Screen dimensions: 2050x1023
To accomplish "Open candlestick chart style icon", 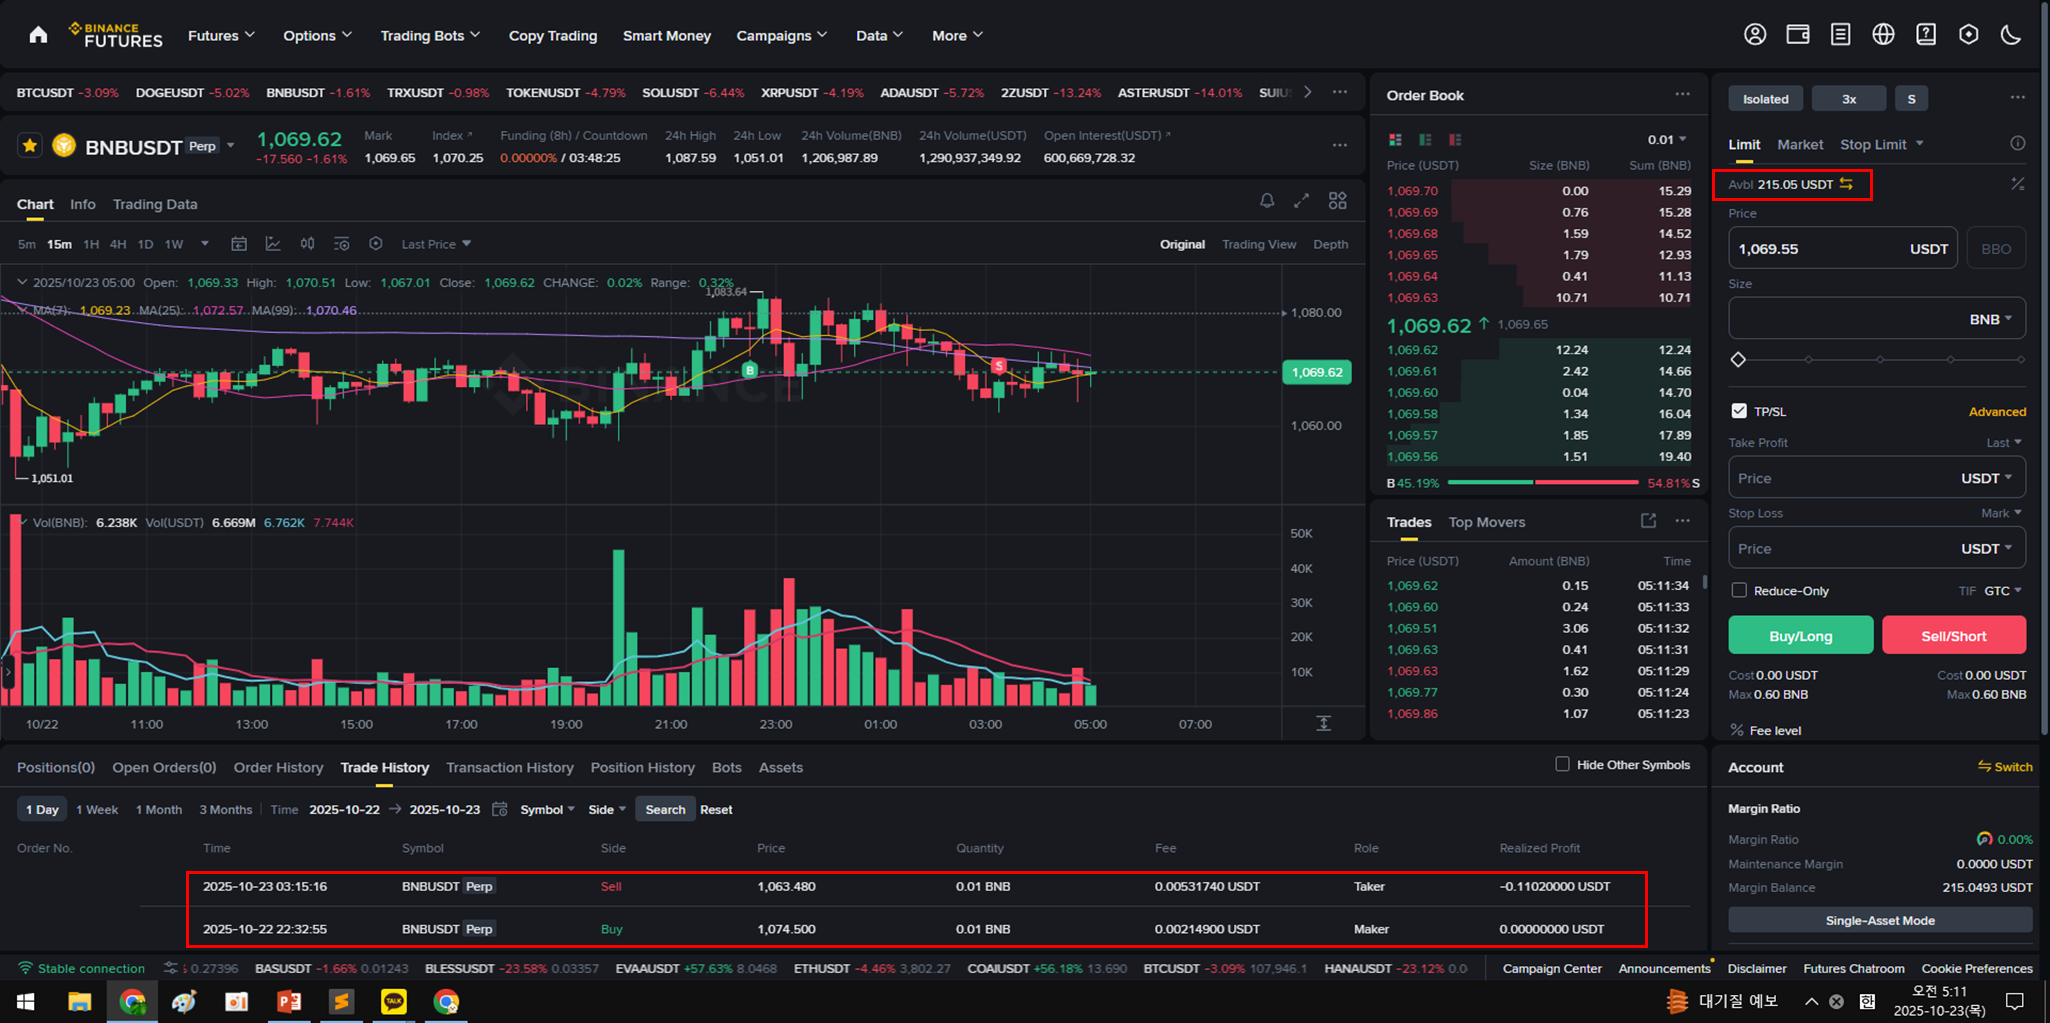I will (307, 244).
